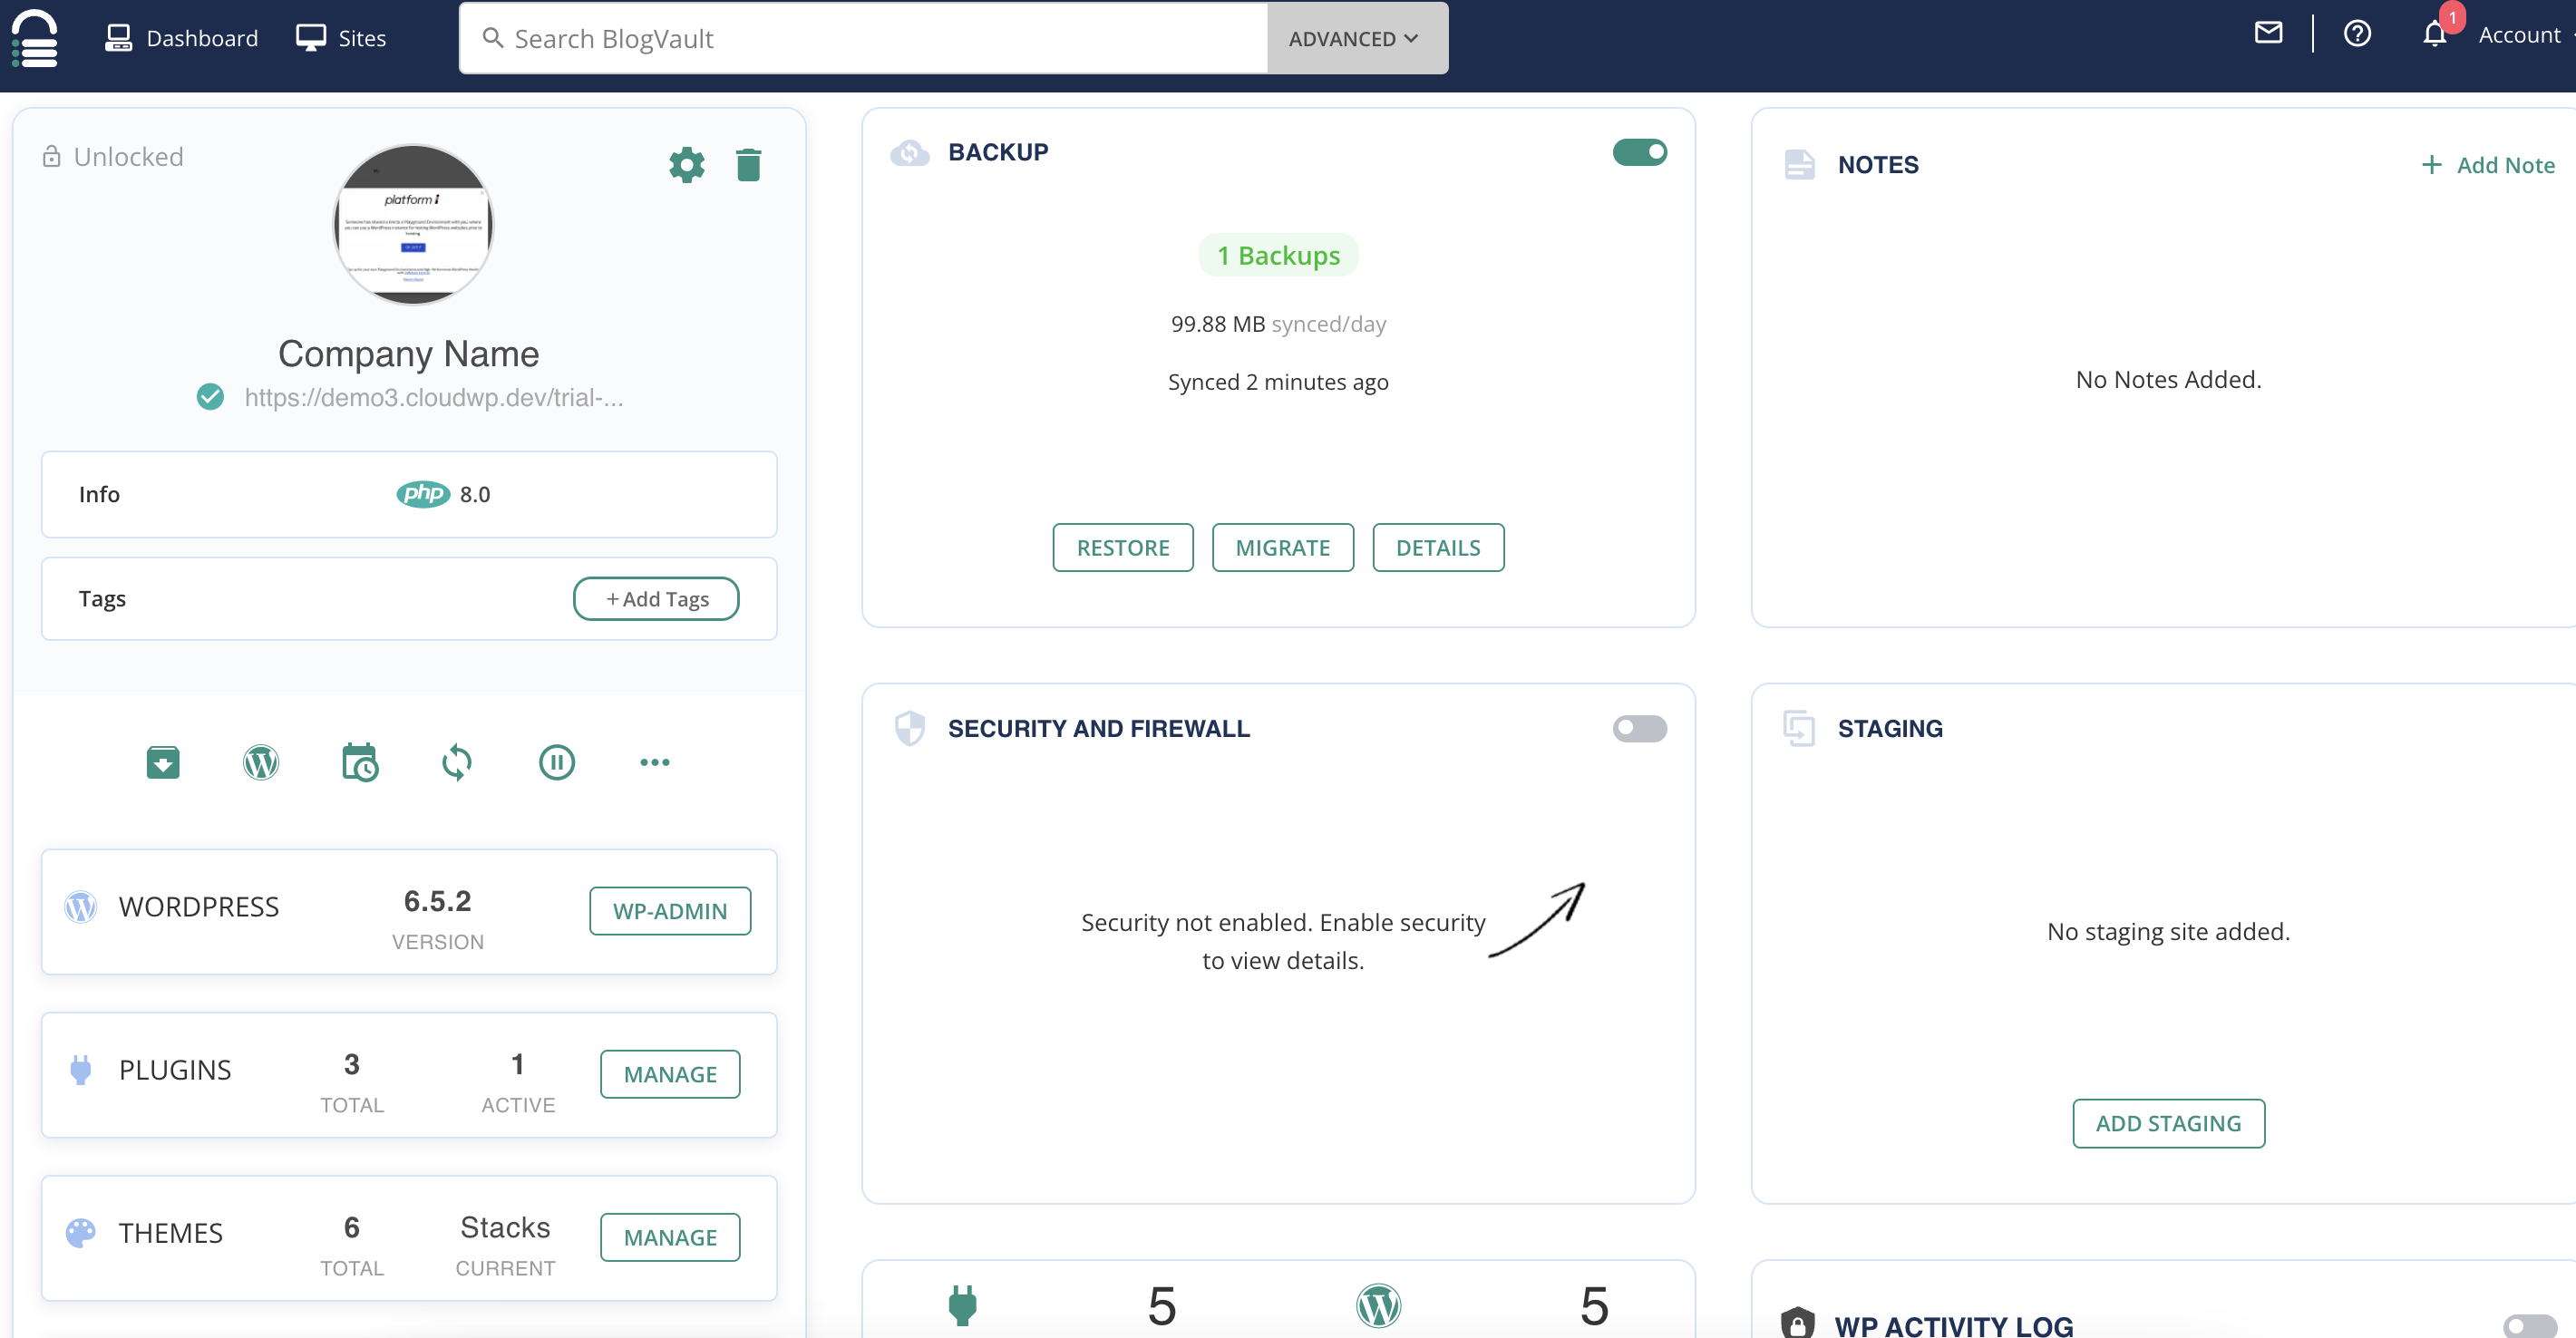This screenshot has width=2576, height=1338.
Task: Click the sync/refresh icon
Action: click(x=457, y=762)
